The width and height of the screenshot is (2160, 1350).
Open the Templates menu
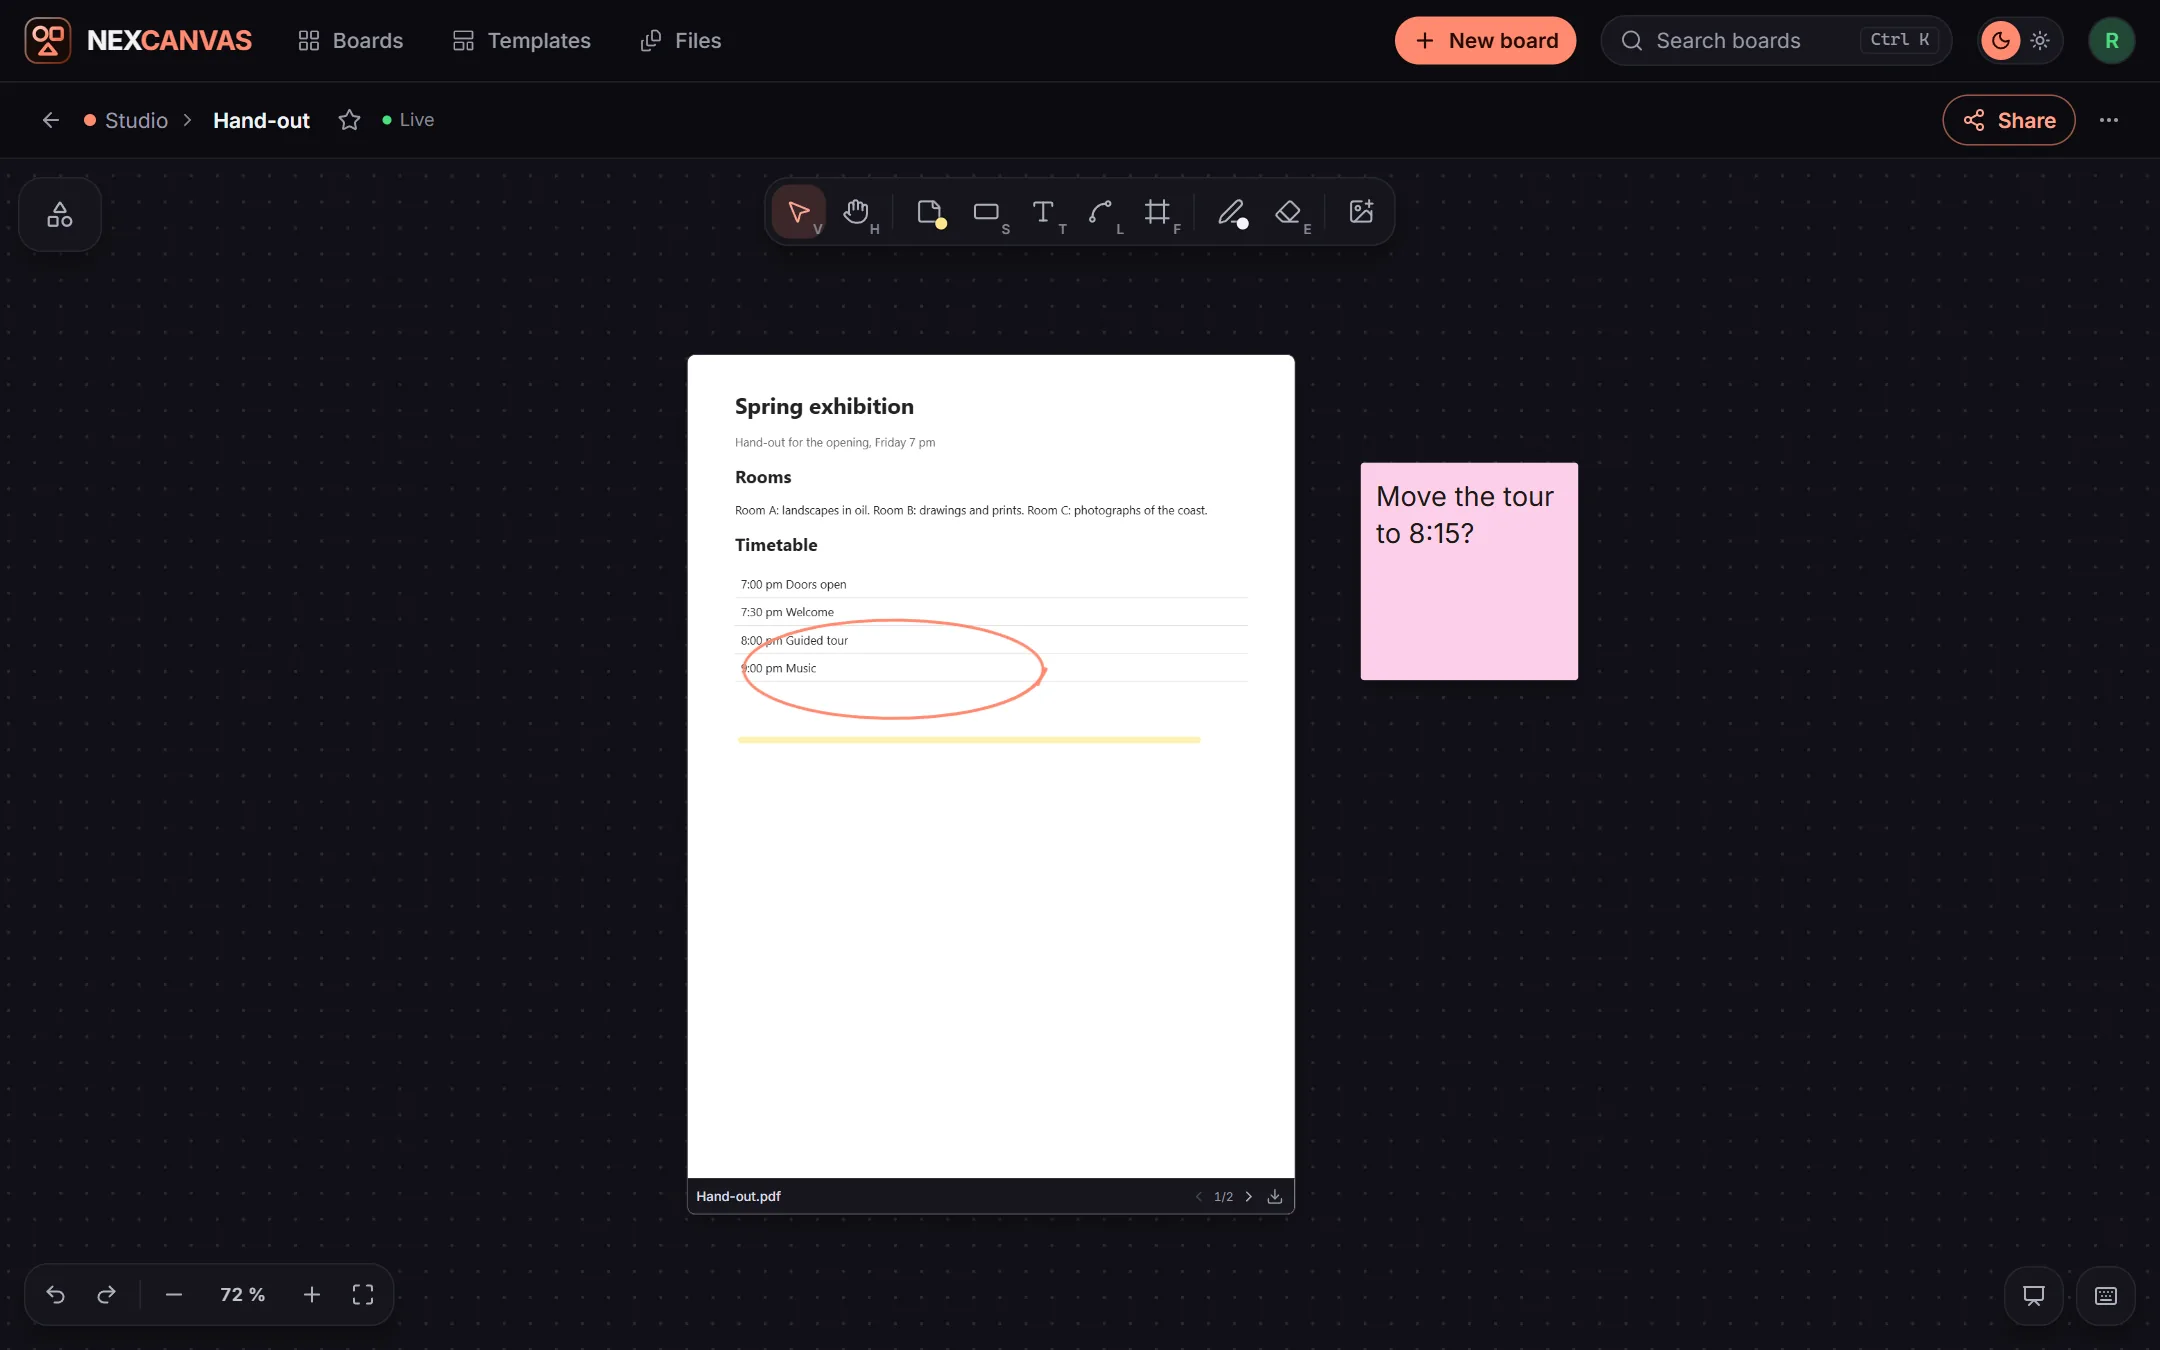[521, 41]
